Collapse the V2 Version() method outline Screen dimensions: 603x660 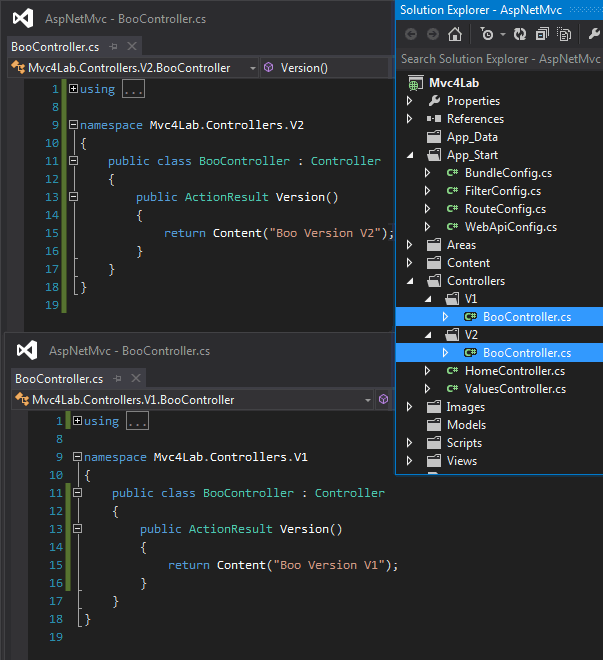(x=73, y=197)
